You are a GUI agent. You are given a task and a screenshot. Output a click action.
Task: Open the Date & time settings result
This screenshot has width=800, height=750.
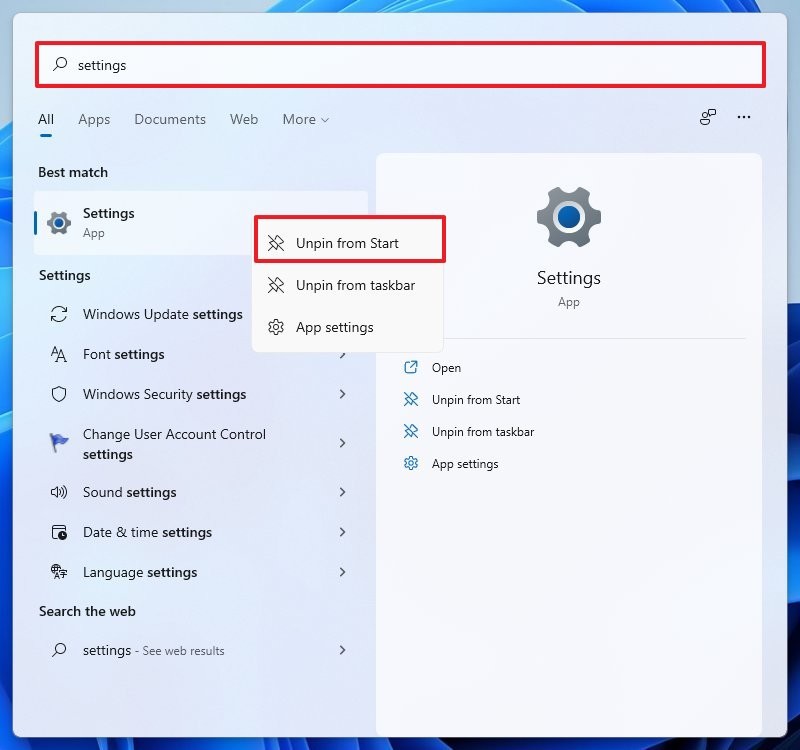click(201, 532)
